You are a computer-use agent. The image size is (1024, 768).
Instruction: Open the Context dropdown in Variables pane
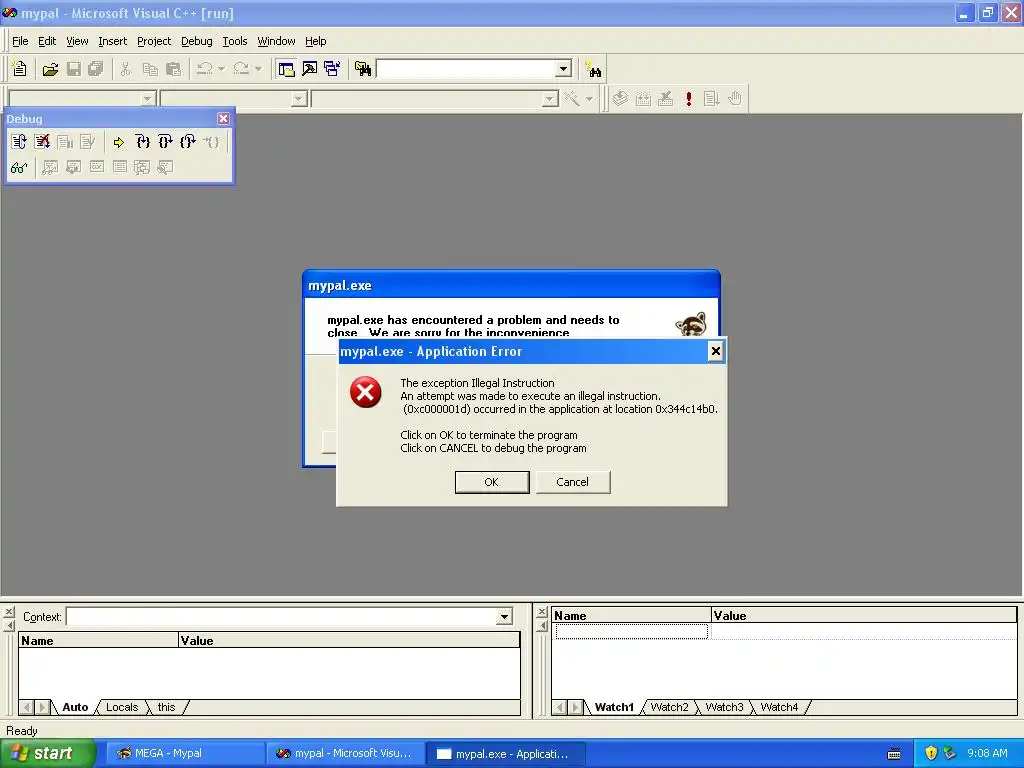point(504,616)
